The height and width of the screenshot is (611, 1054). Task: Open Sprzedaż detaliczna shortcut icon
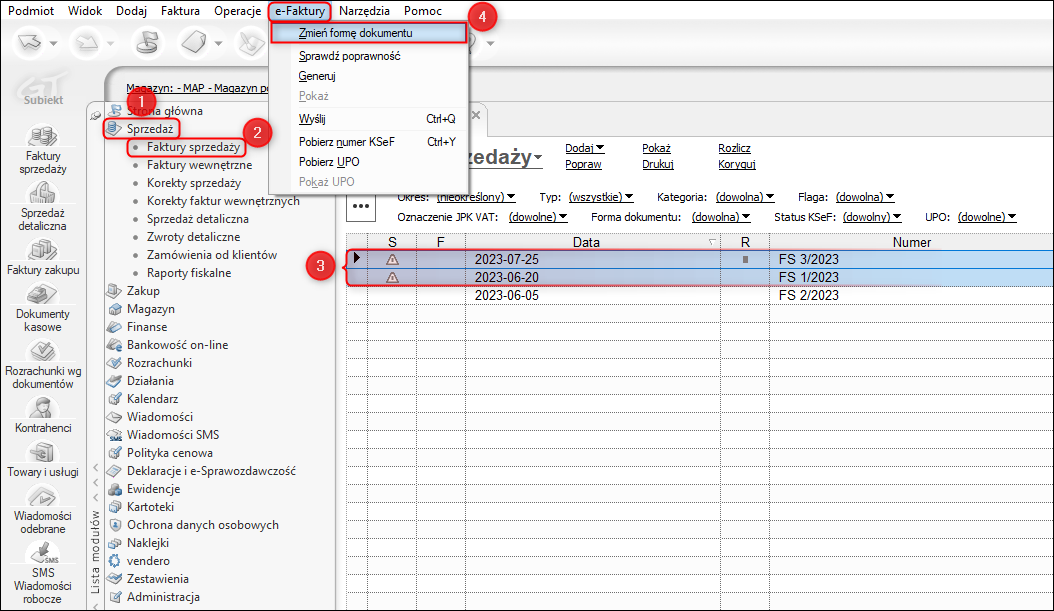41,194
